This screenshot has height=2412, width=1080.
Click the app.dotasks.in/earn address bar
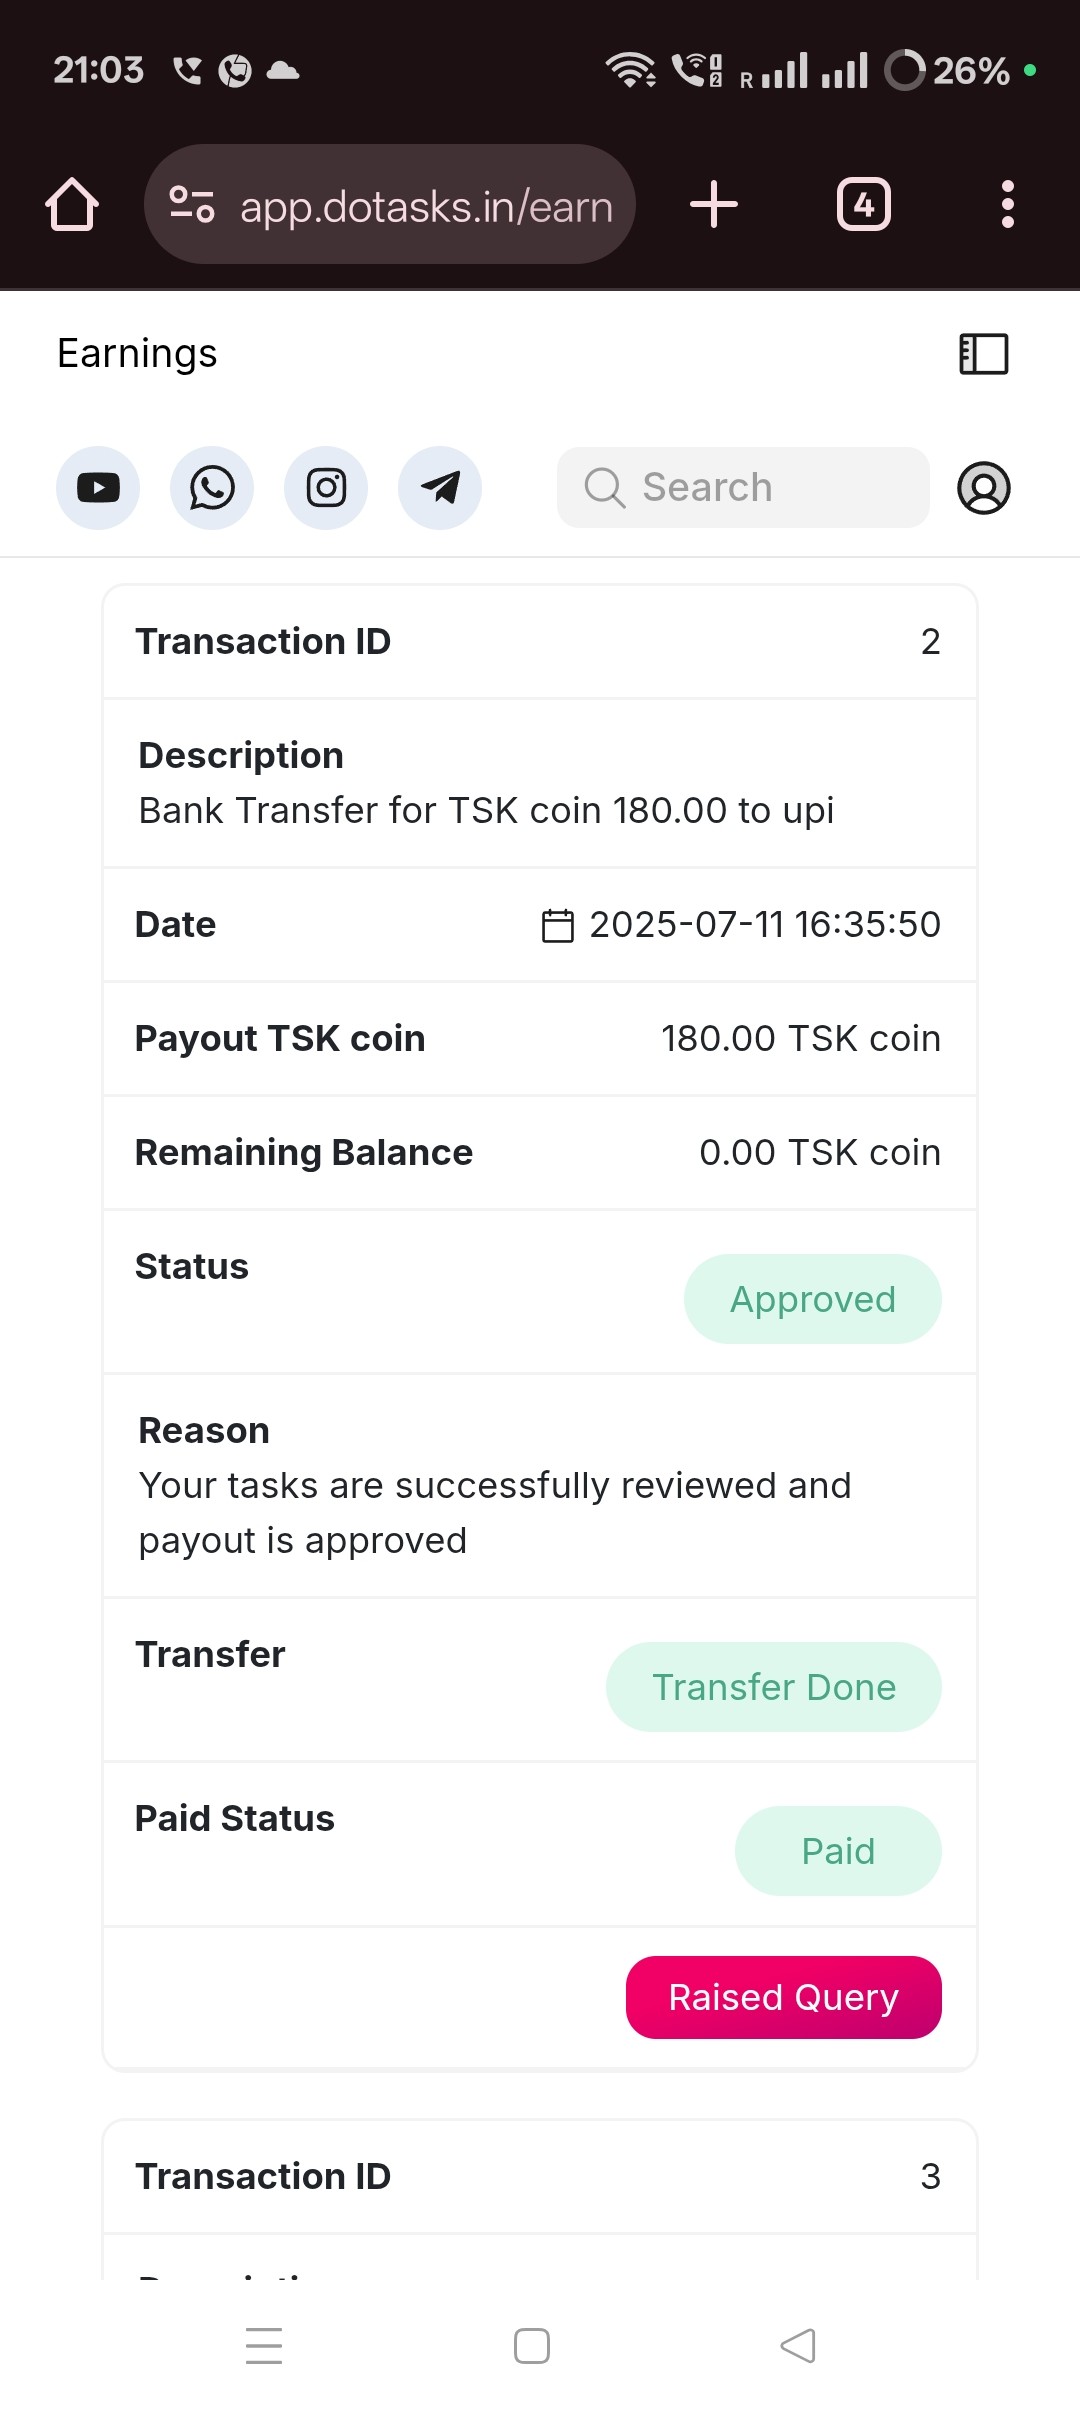pos(426,207)
